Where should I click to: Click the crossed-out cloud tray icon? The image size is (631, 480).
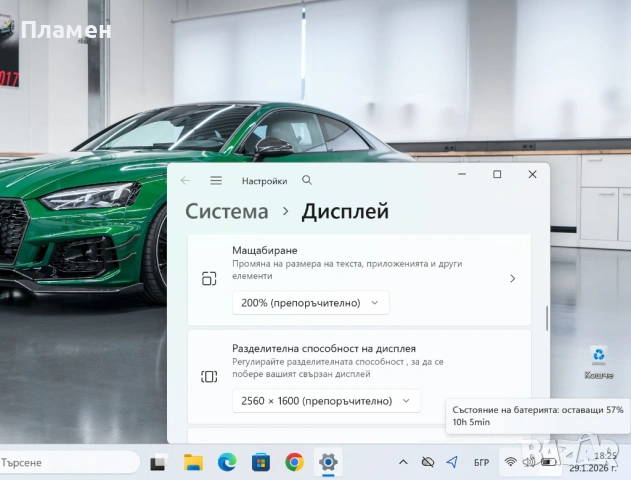427,462
